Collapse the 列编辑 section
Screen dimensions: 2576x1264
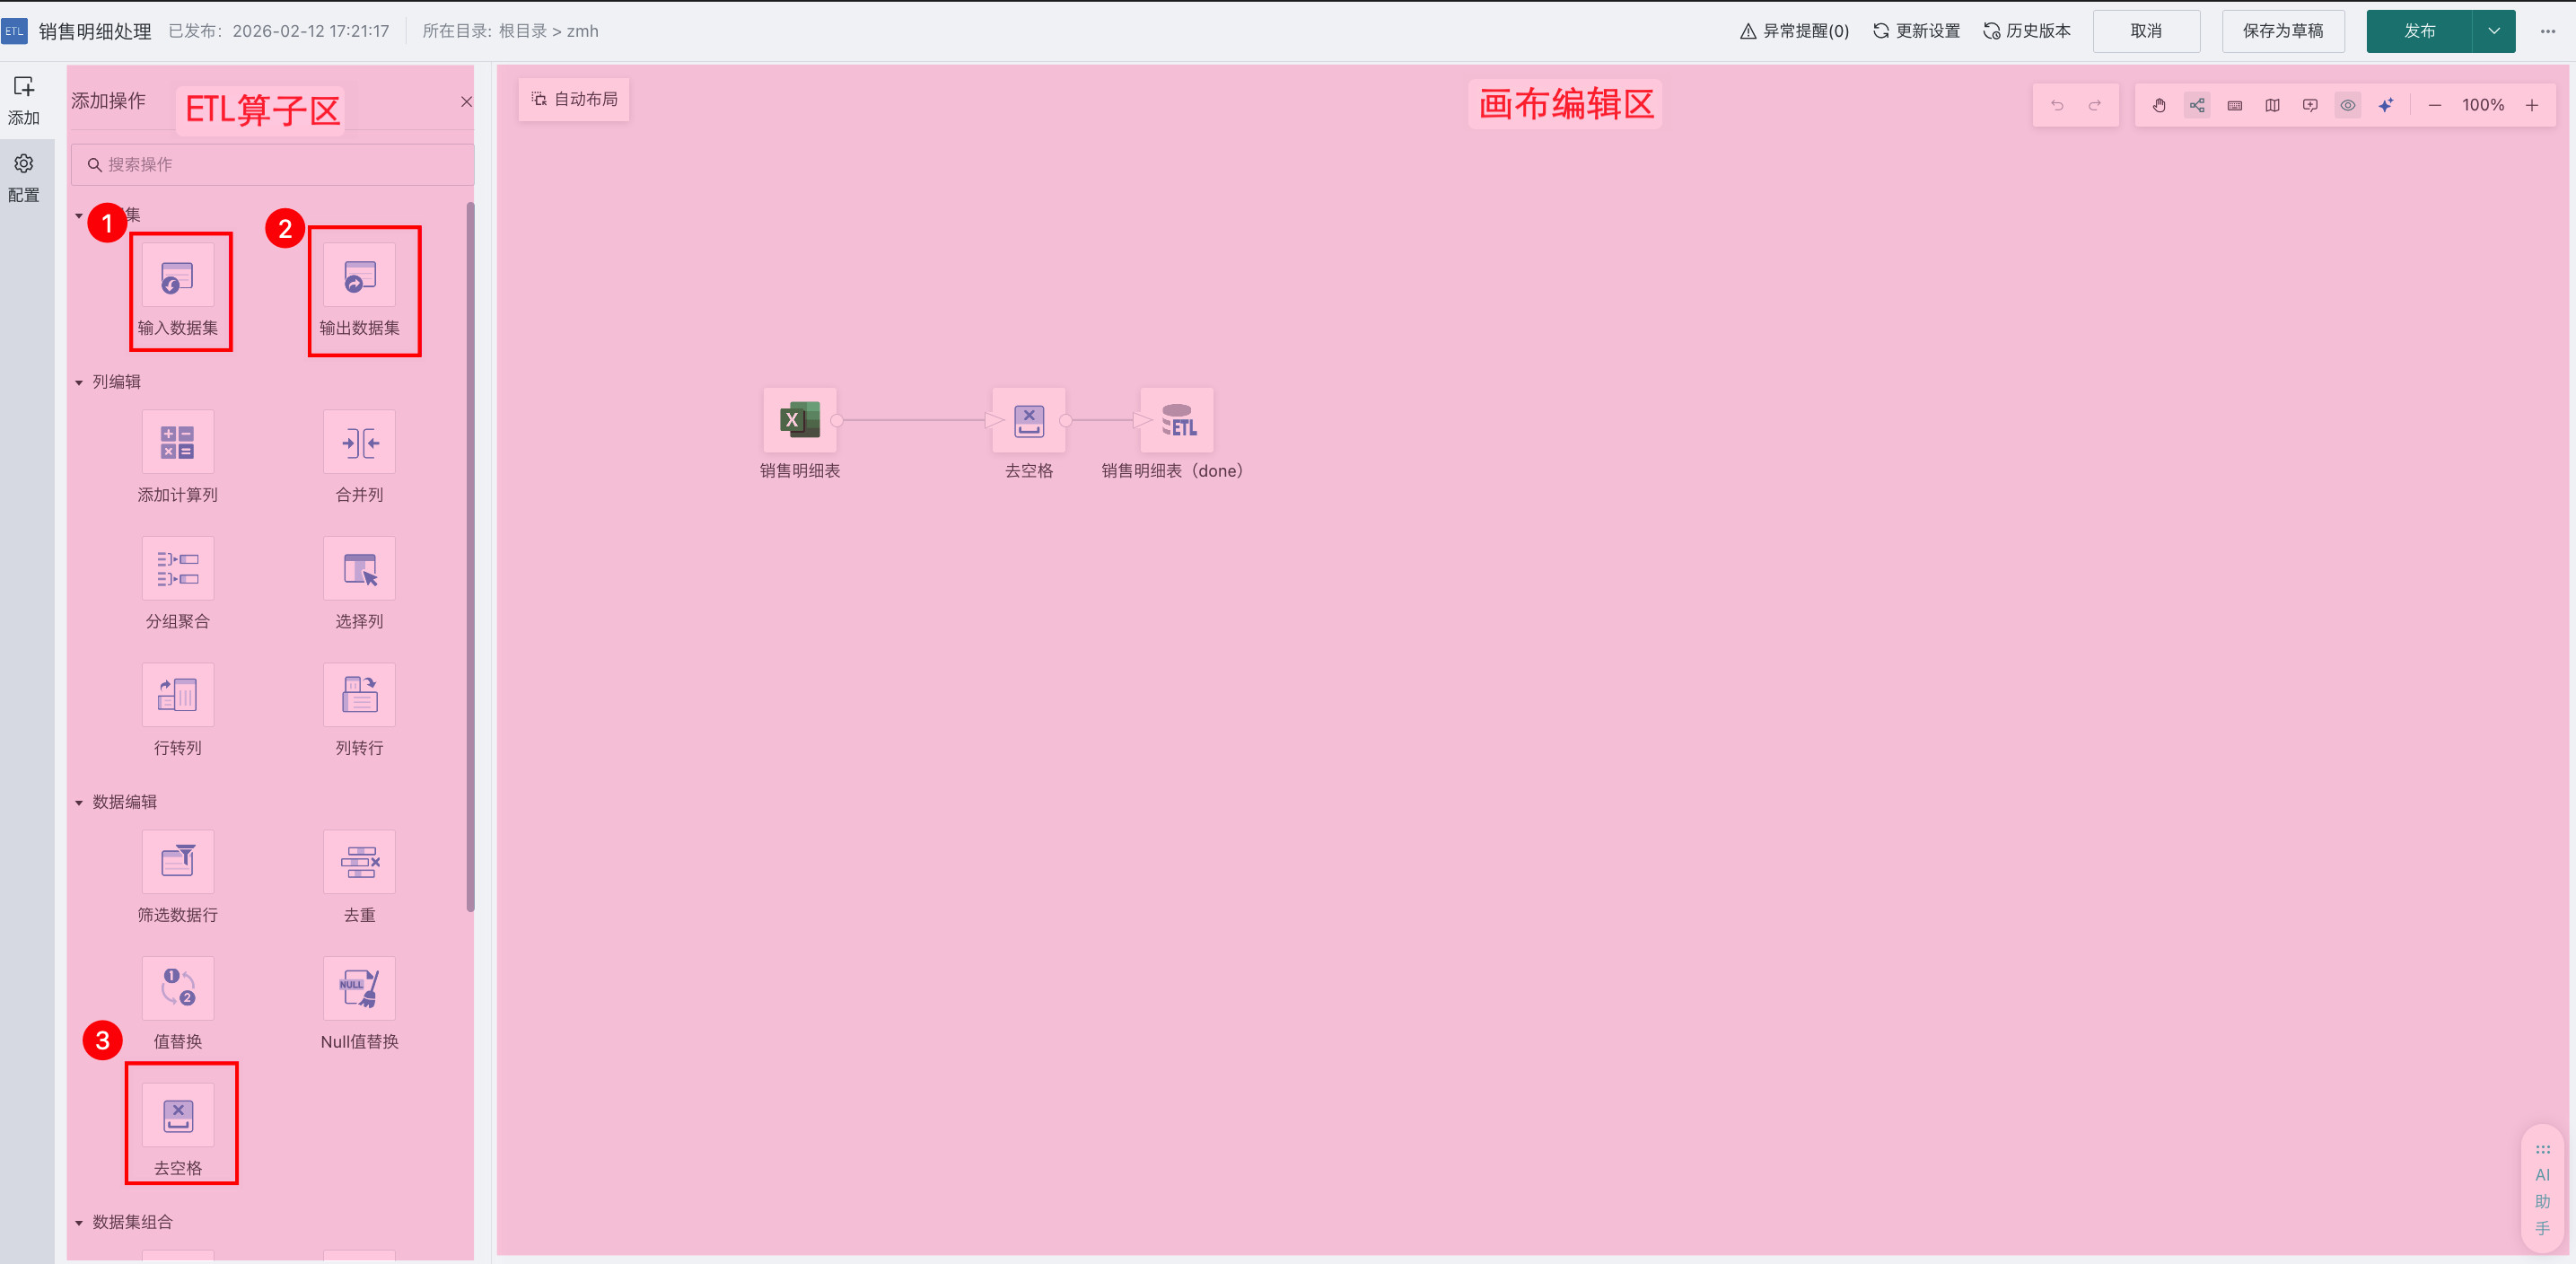(x=80, y=382)
